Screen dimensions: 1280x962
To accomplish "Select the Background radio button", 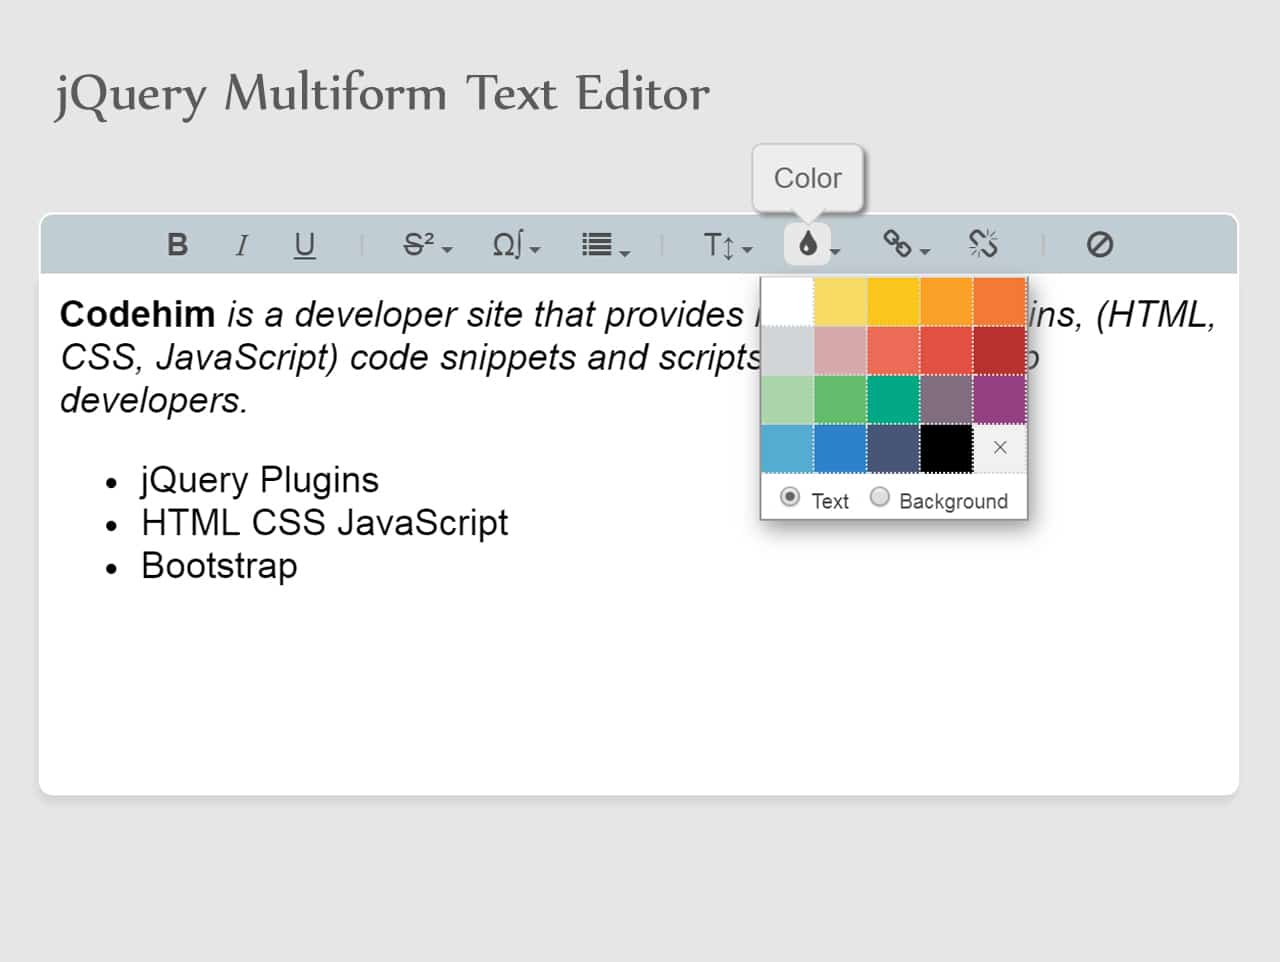I will (x=881, y=497).
